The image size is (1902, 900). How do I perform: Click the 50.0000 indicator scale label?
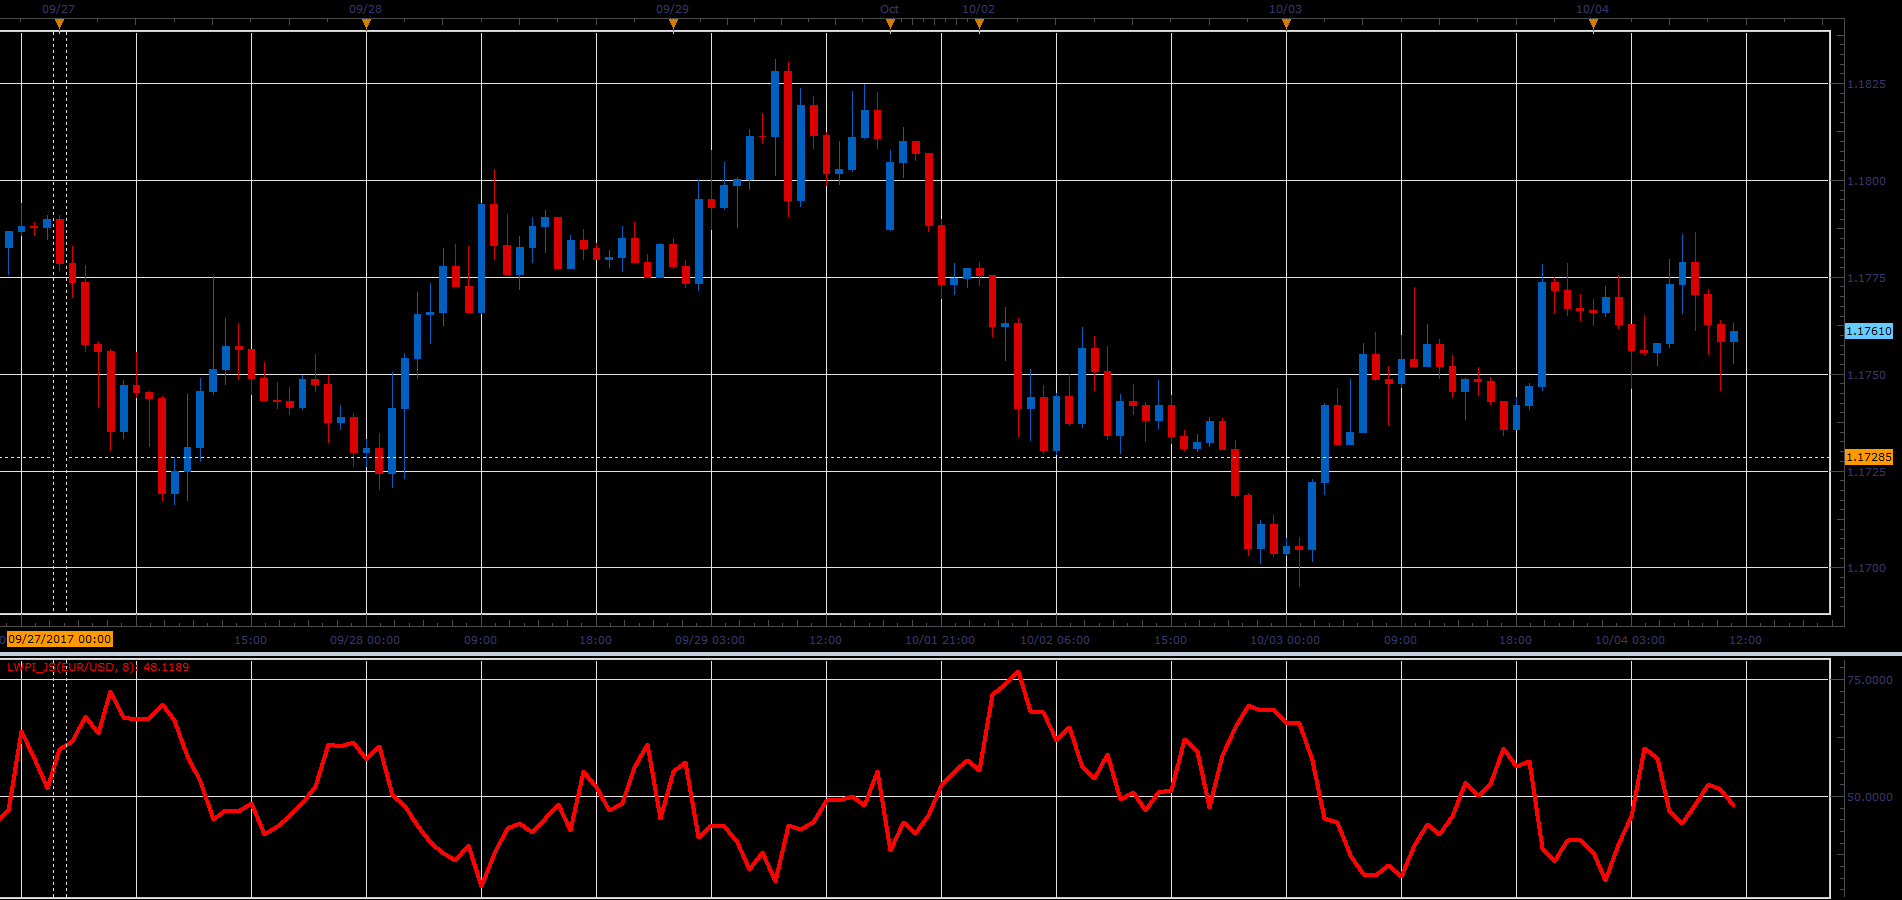tap(1869, 797)
